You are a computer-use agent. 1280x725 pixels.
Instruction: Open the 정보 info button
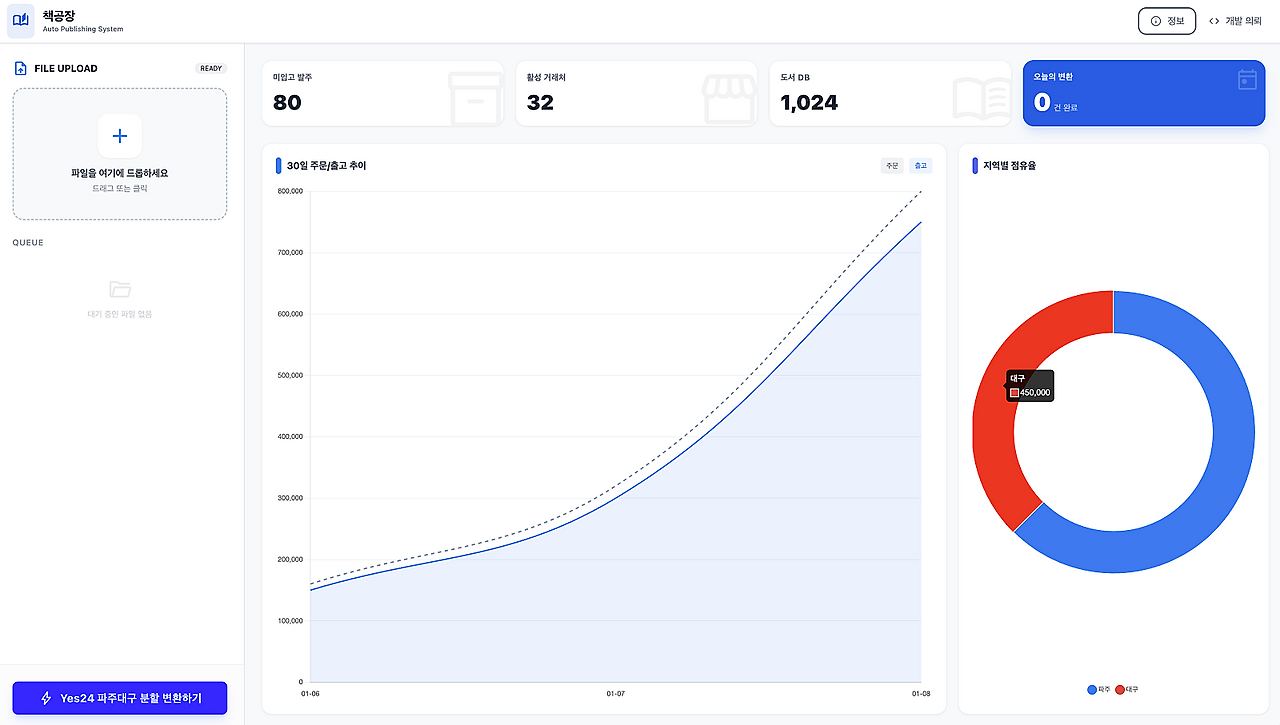point(1166,21)
